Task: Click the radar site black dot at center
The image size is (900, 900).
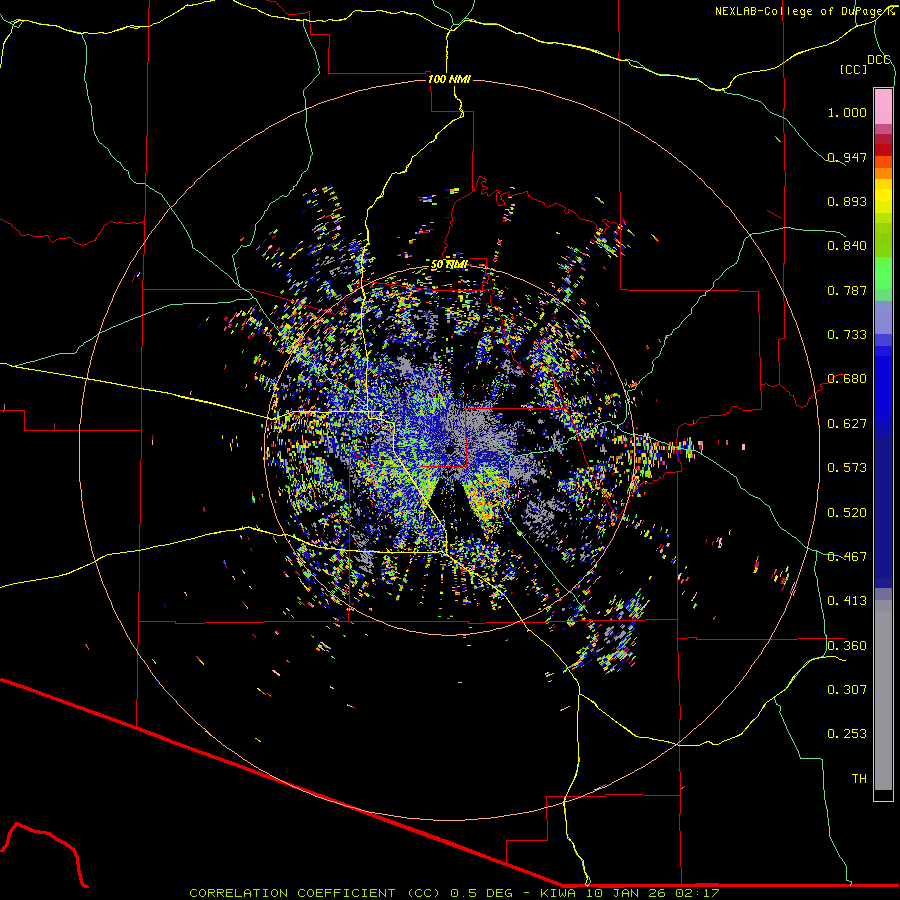Action: point(449,449)
